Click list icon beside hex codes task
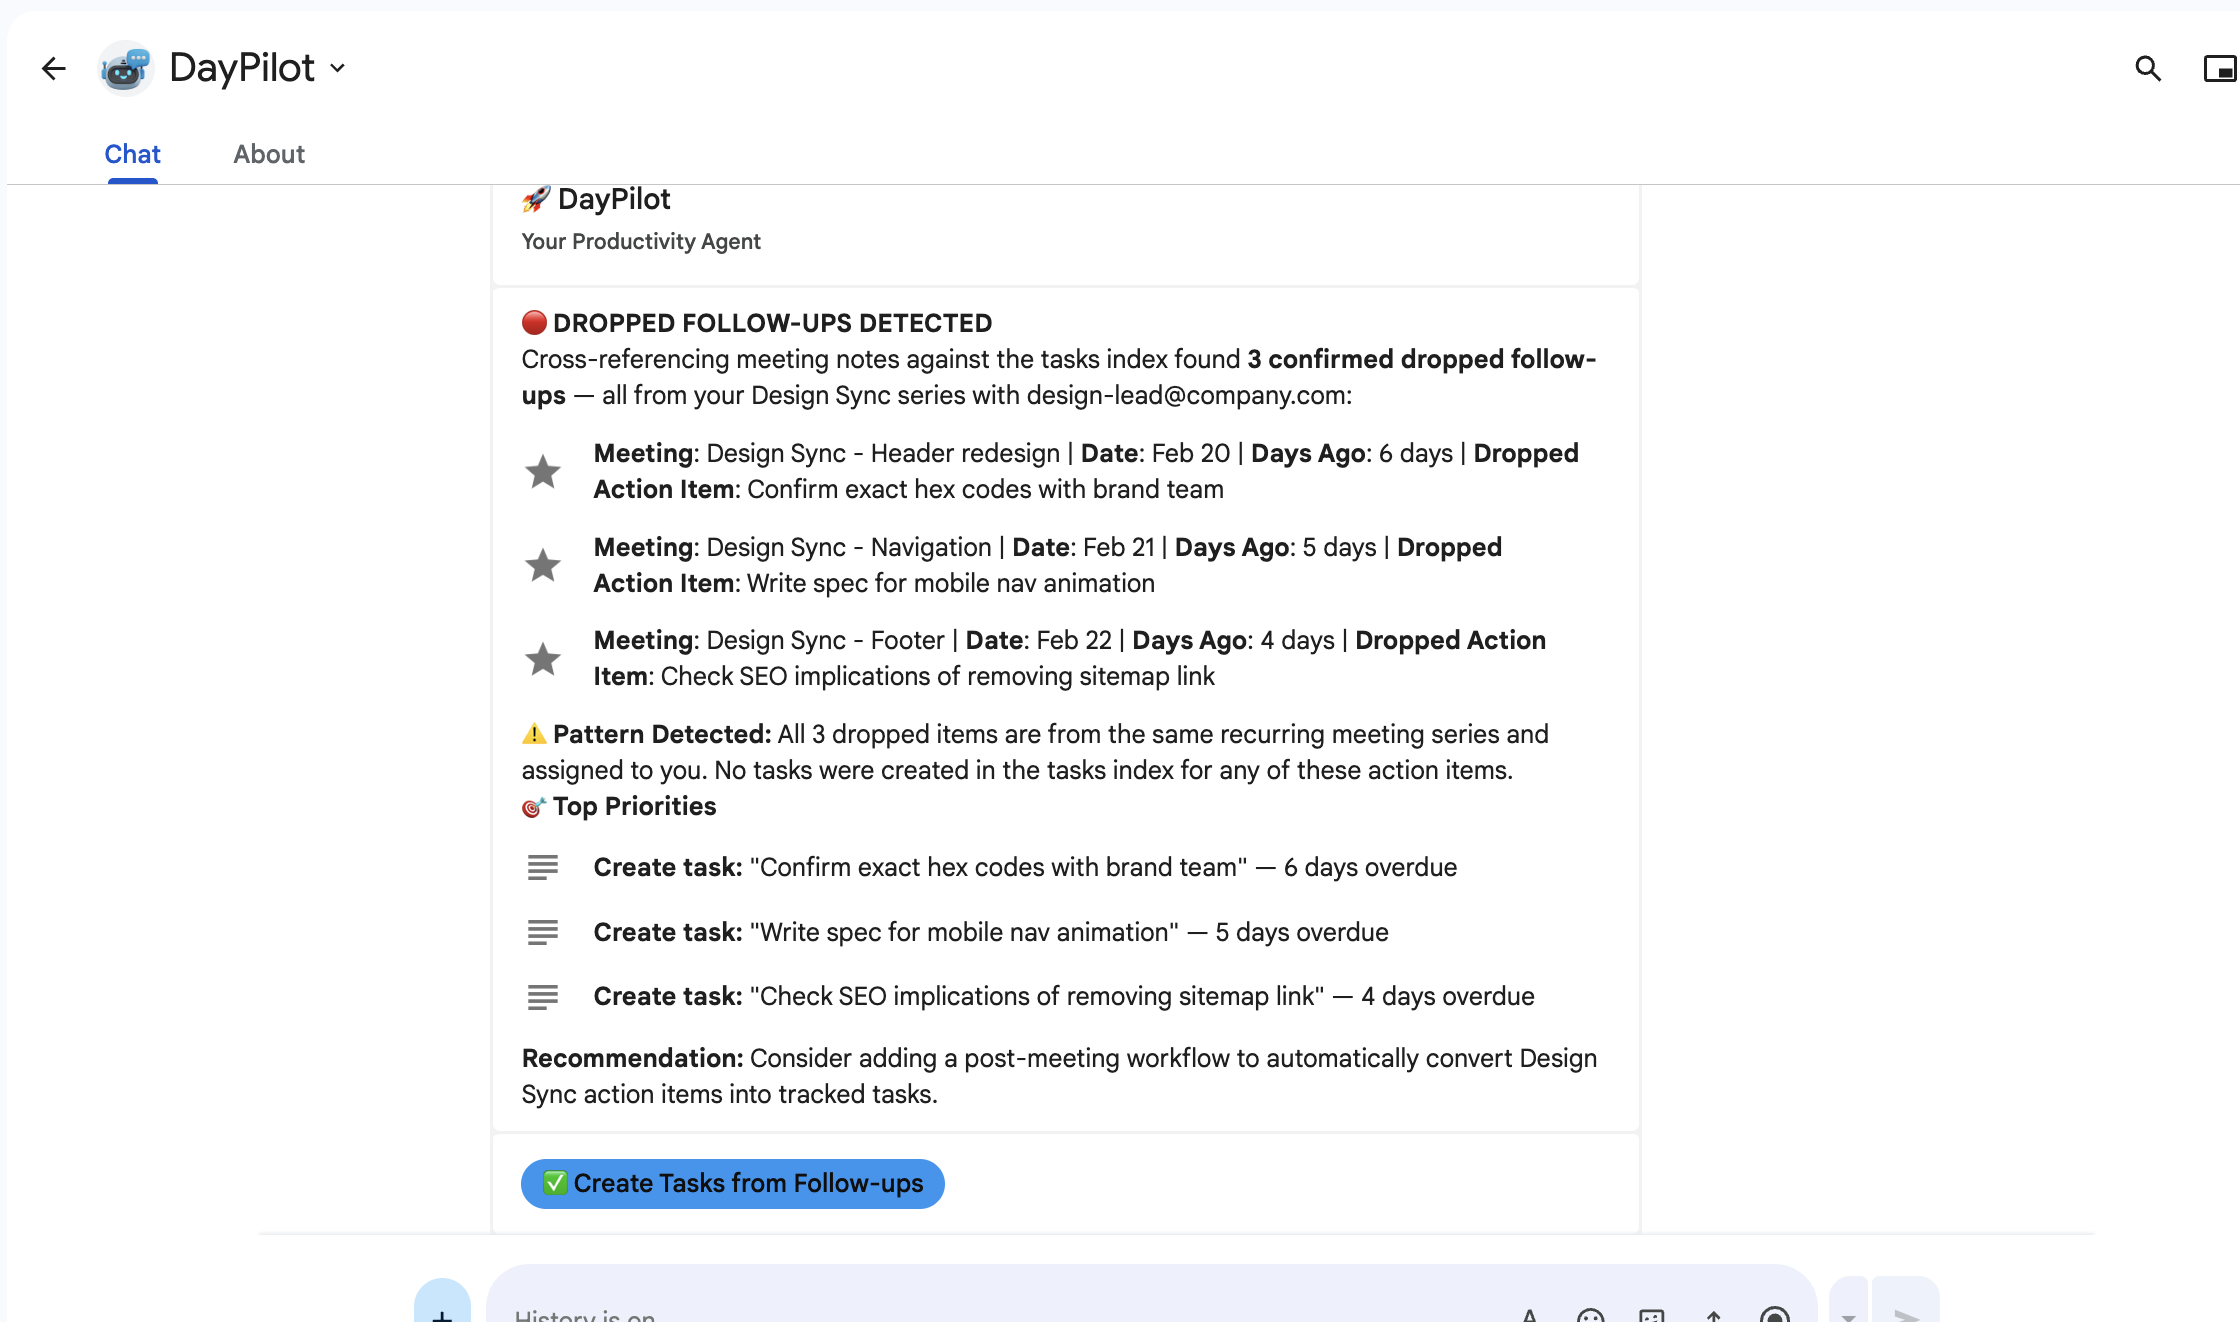This screenshot has width=2240, height=1322. pos(543,867)
